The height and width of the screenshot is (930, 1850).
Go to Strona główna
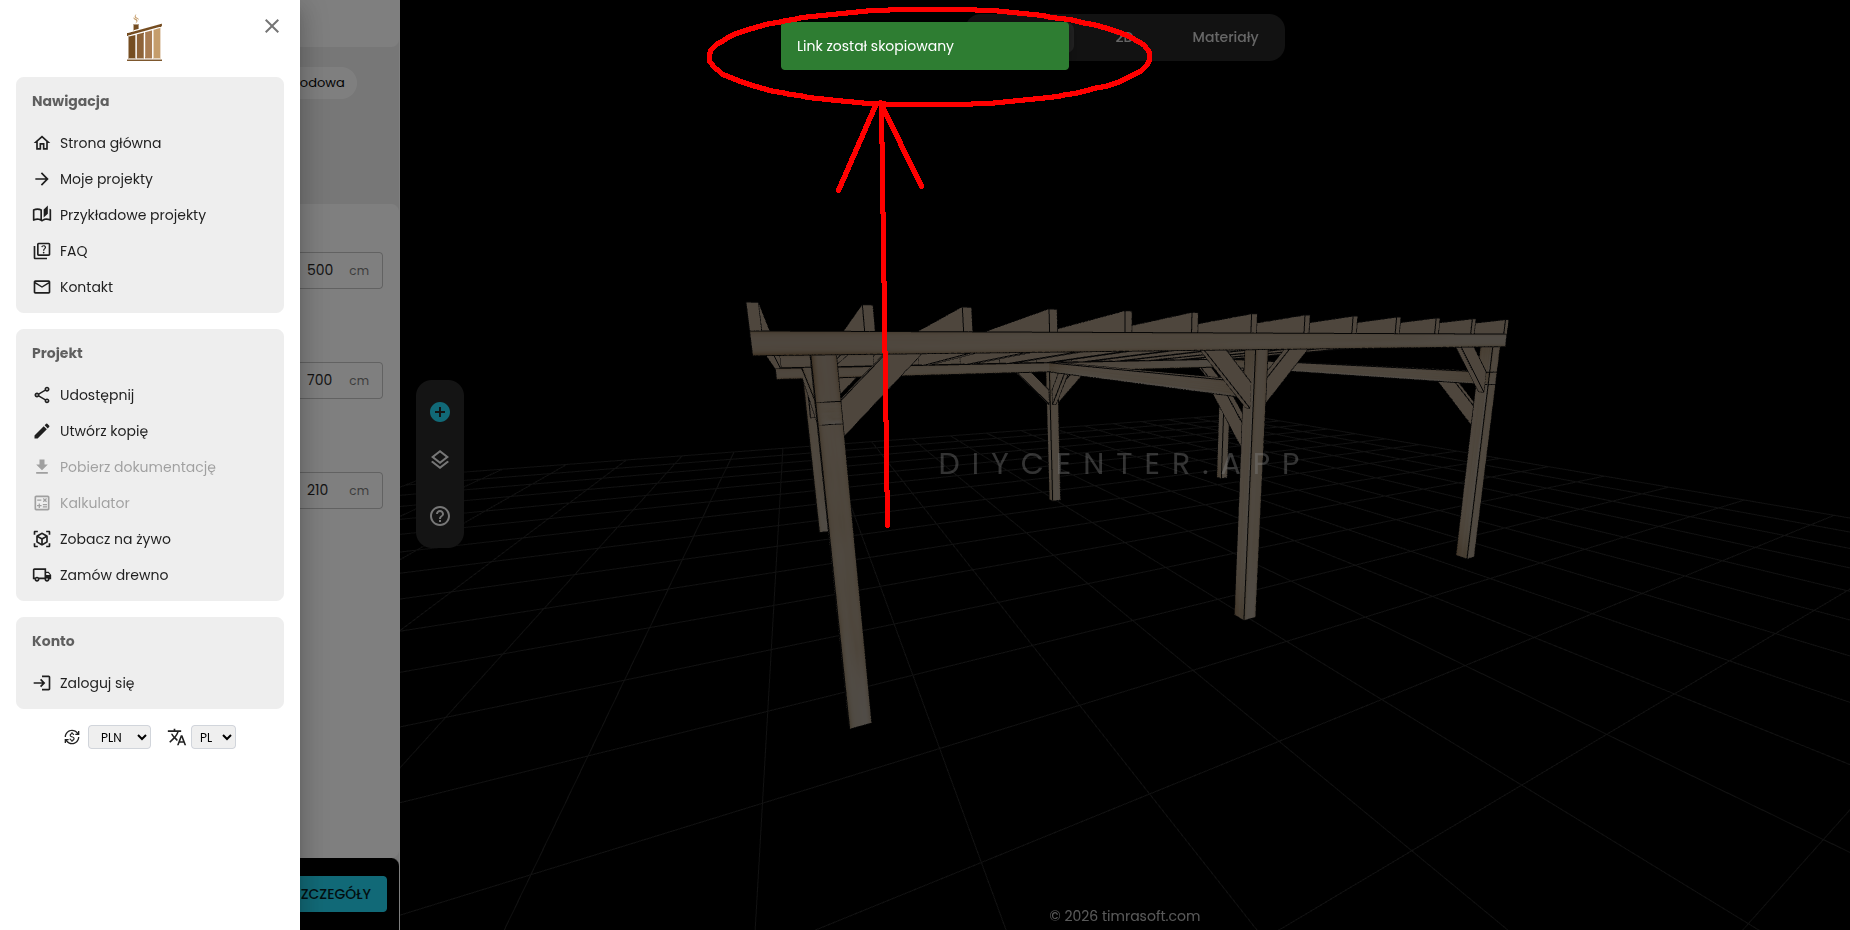110,143
